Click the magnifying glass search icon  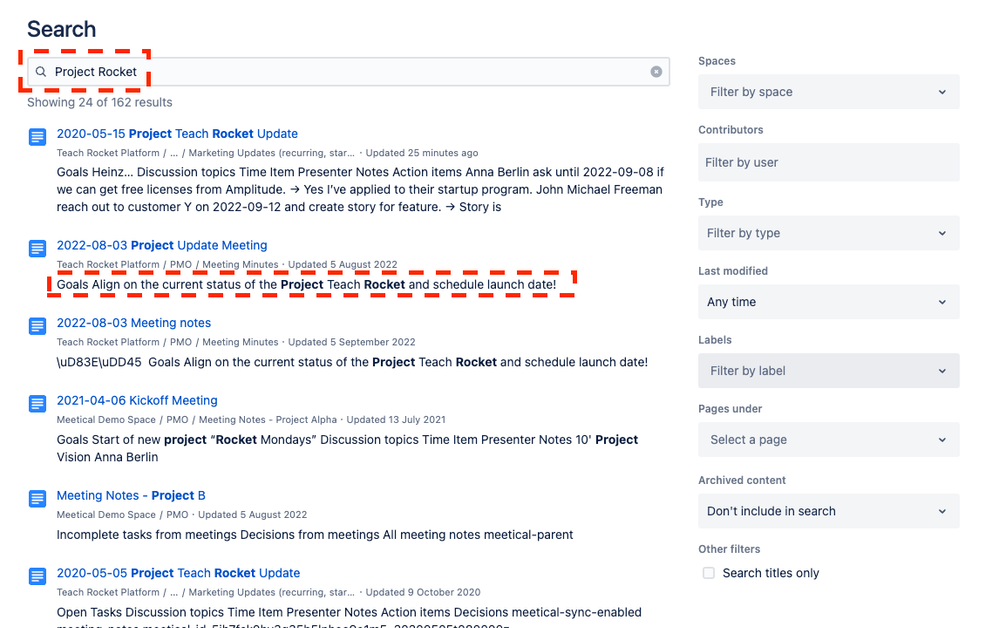coord(40,71)
